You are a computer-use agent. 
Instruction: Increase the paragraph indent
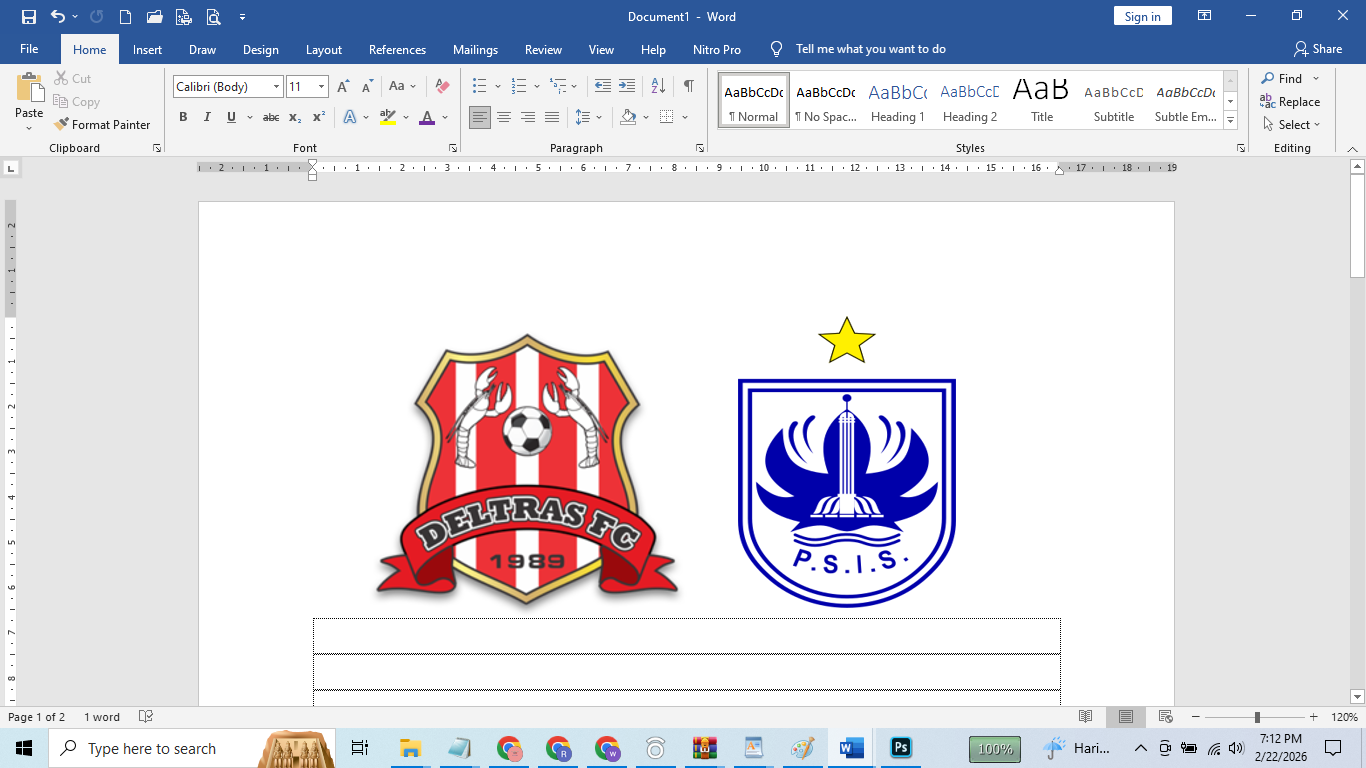pos(627,87)
